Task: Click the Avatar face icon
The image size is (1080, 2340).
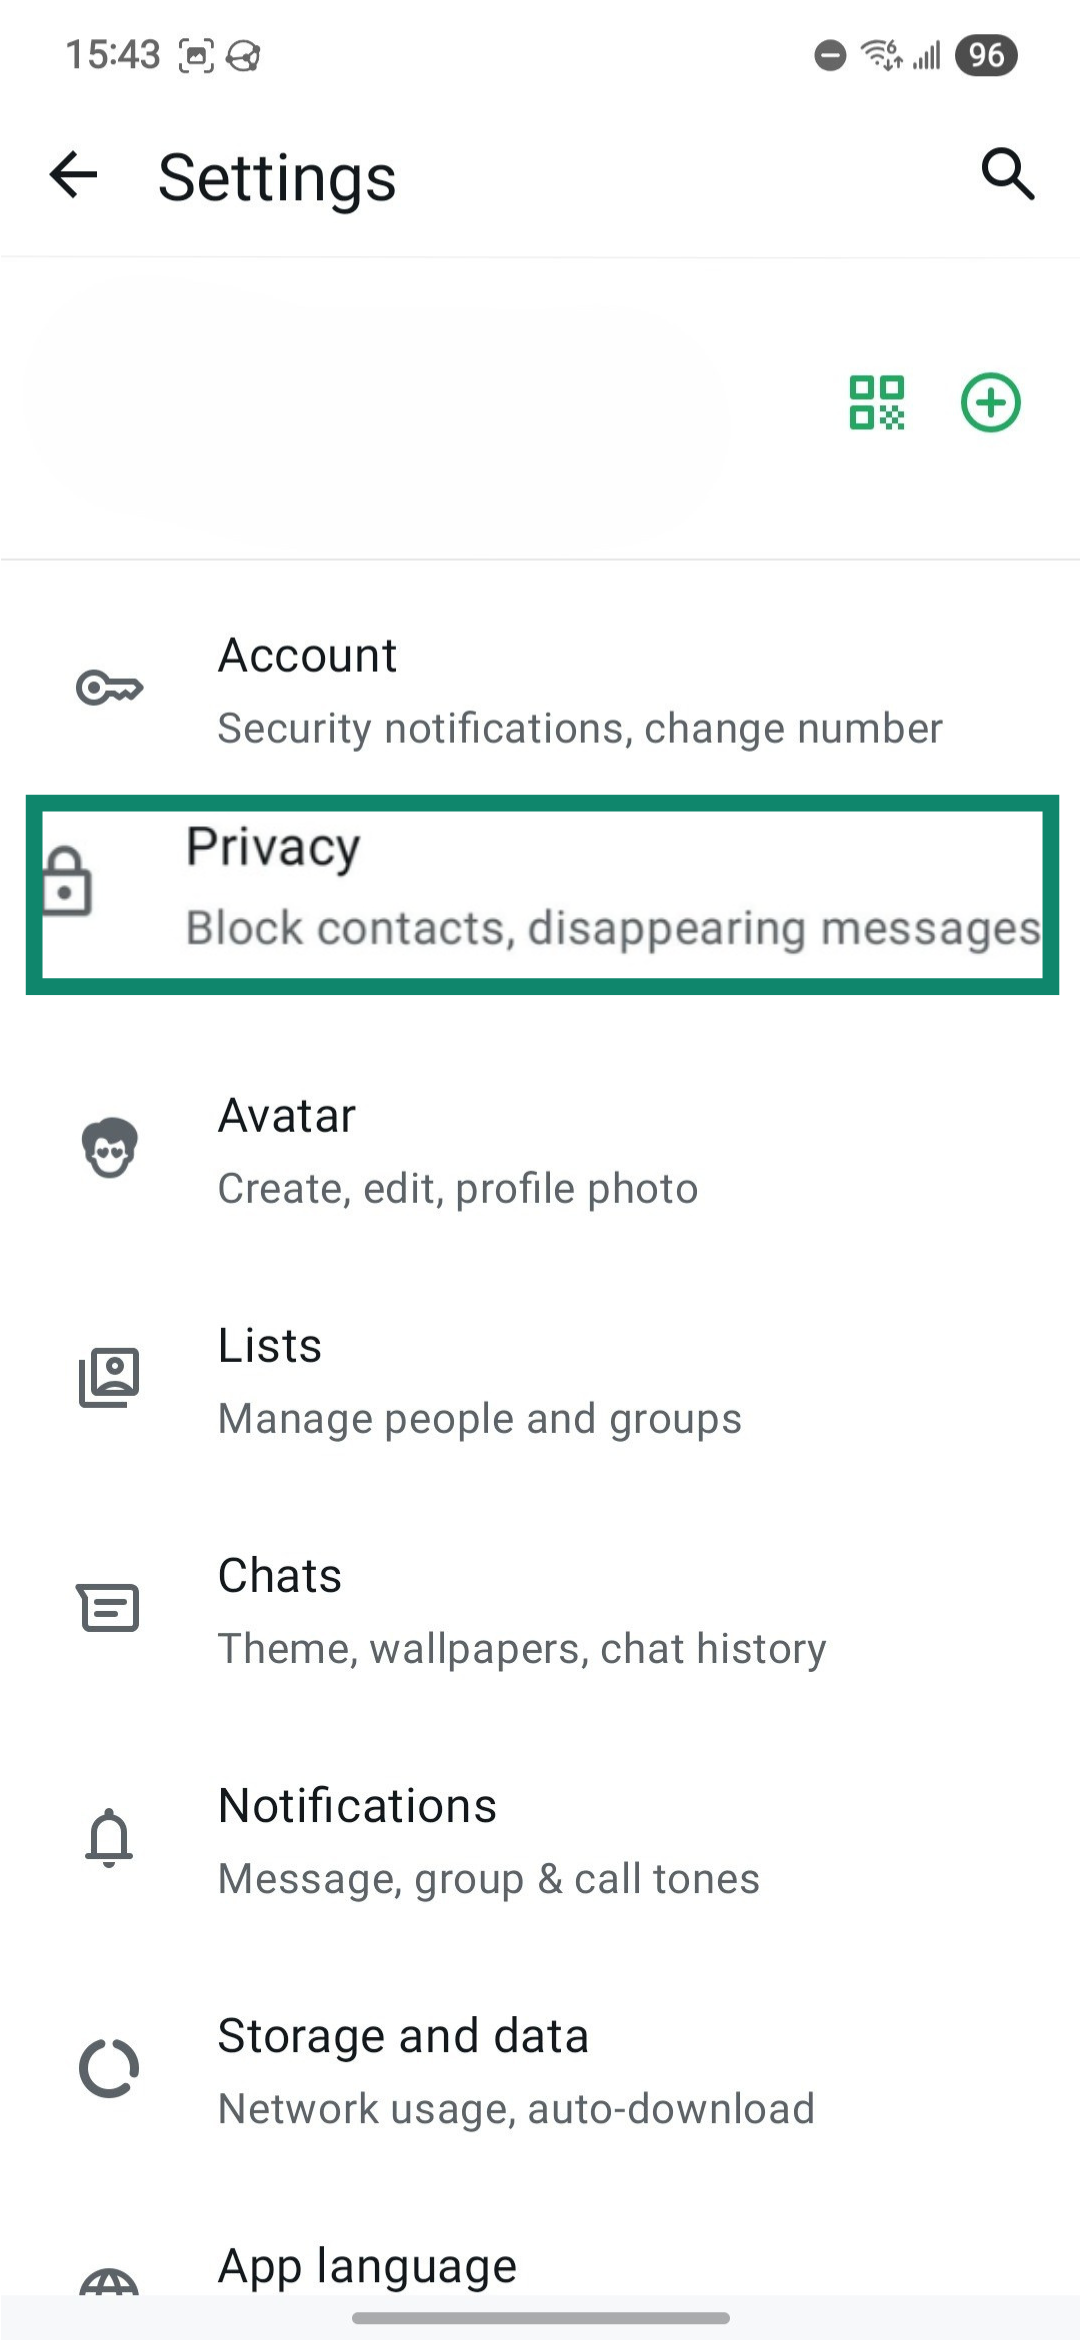Action: point(109,1148)
